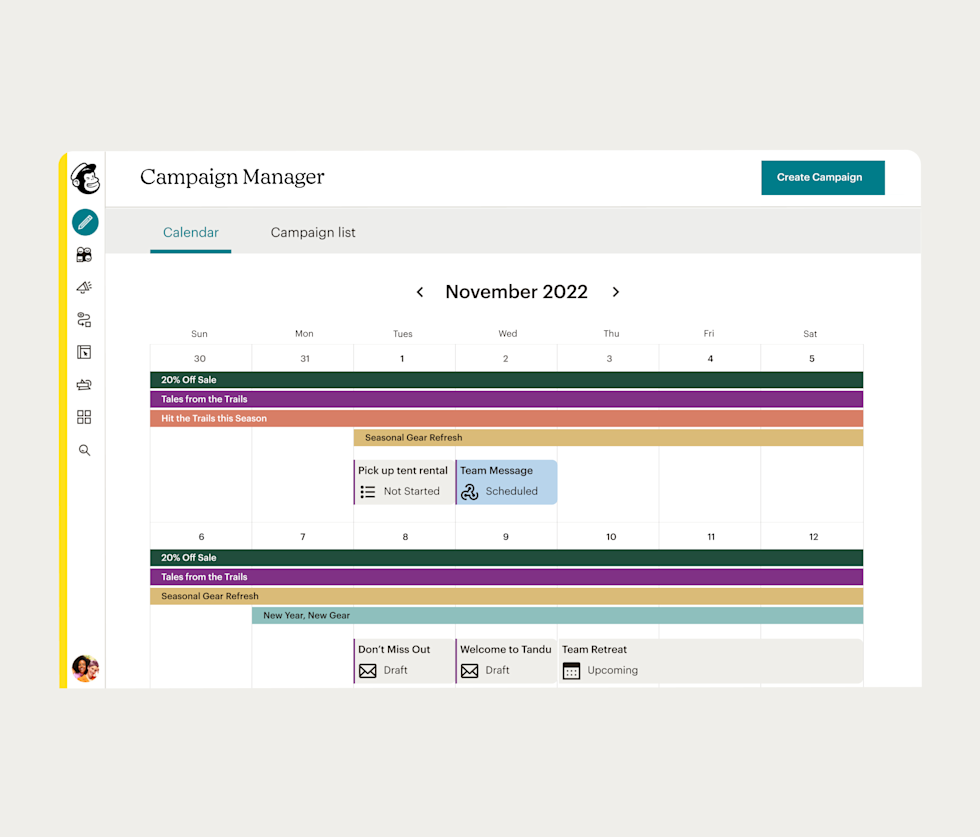Click the Create Campaign button
The image size is (980, 837).
822,177
